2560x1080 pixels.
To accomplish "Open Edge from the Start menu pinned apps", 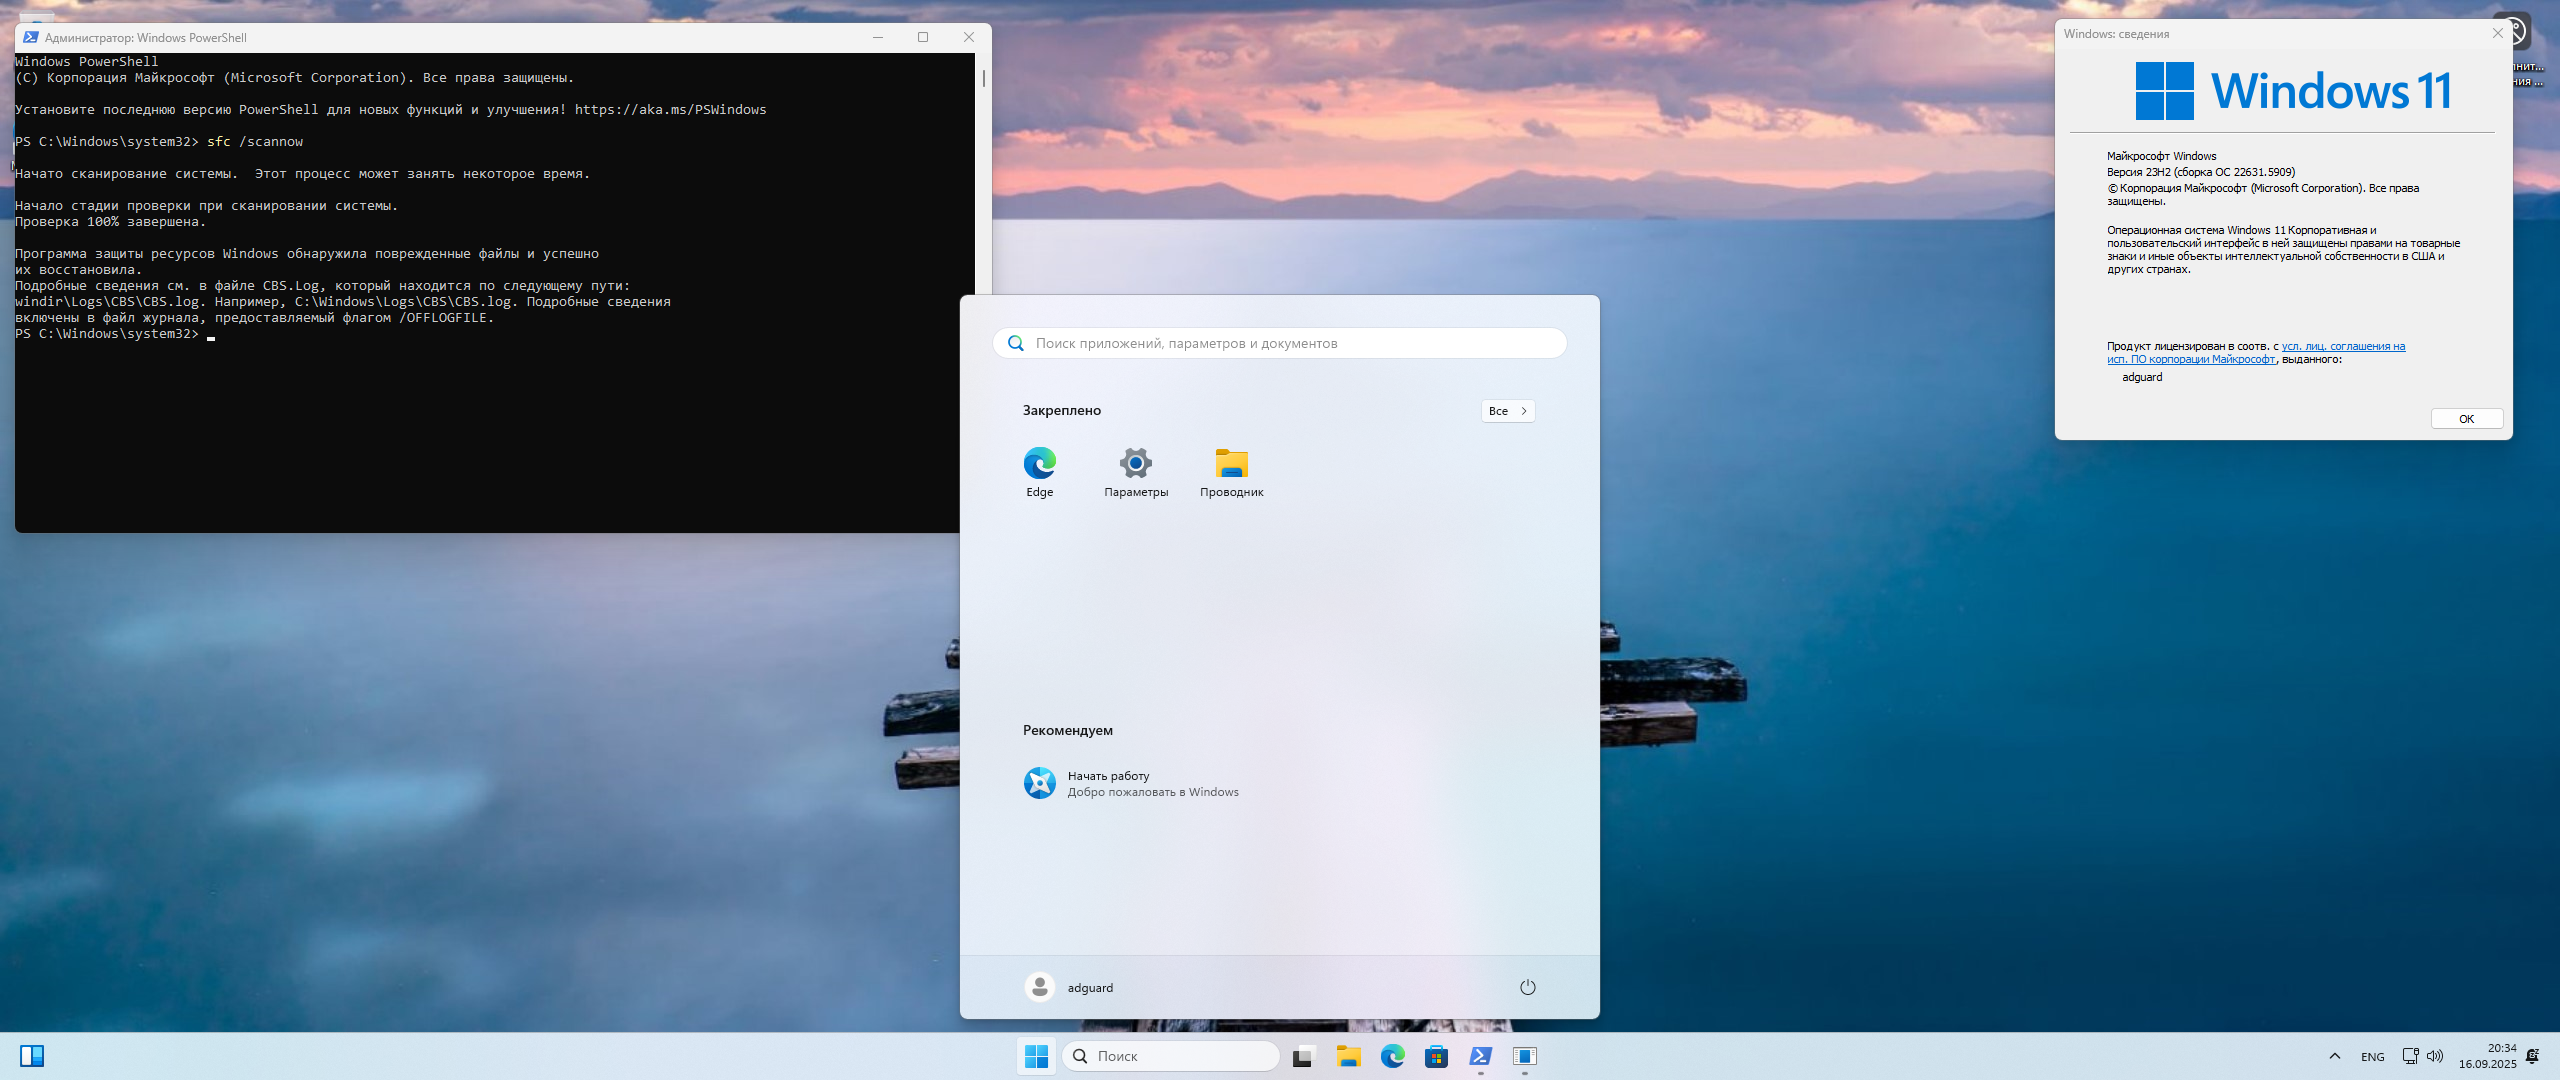I will pyautogui.click(x=1039, y=472).
